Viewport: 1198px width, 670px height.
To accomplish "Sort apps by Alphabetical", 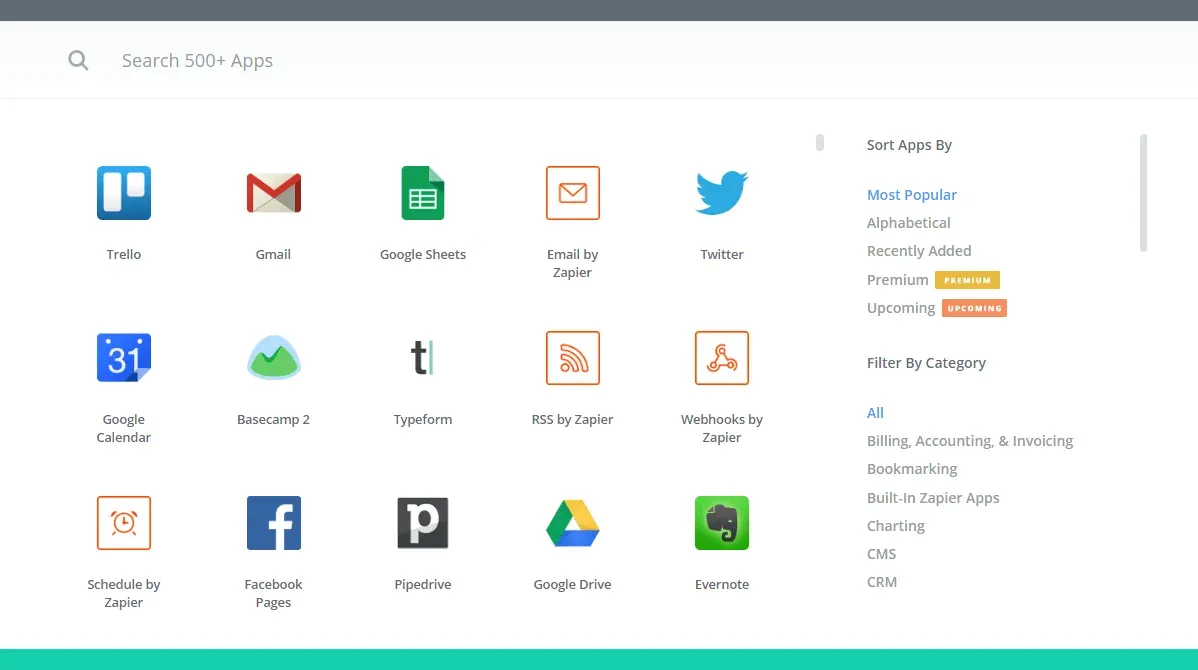I will click(908, 223).
